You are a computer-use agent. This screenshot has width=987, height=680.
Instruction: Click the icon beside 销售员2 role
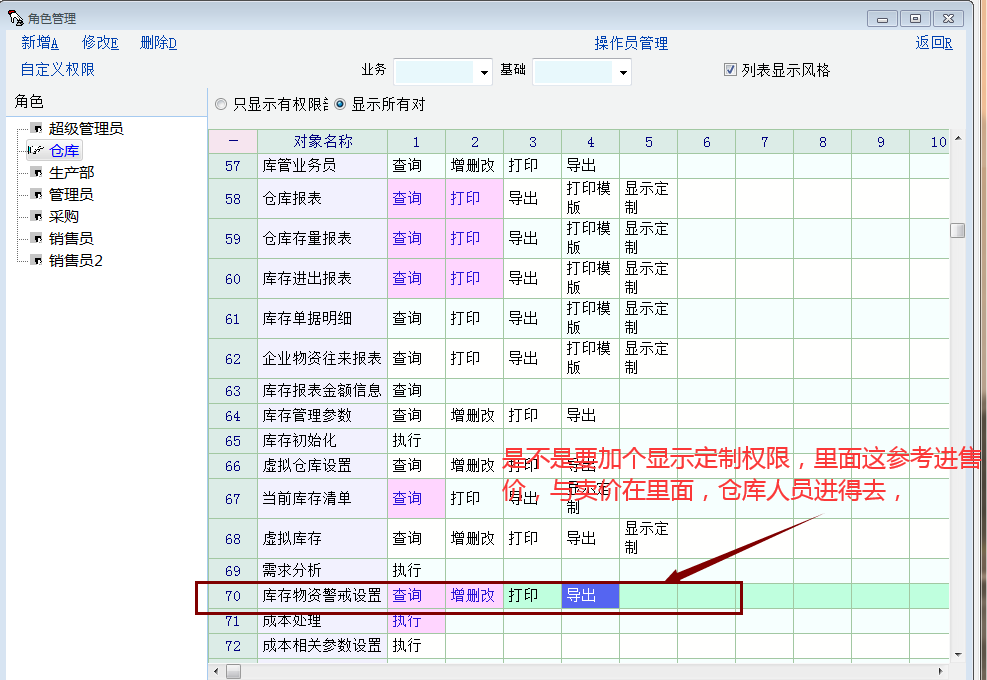click(36, 260)
